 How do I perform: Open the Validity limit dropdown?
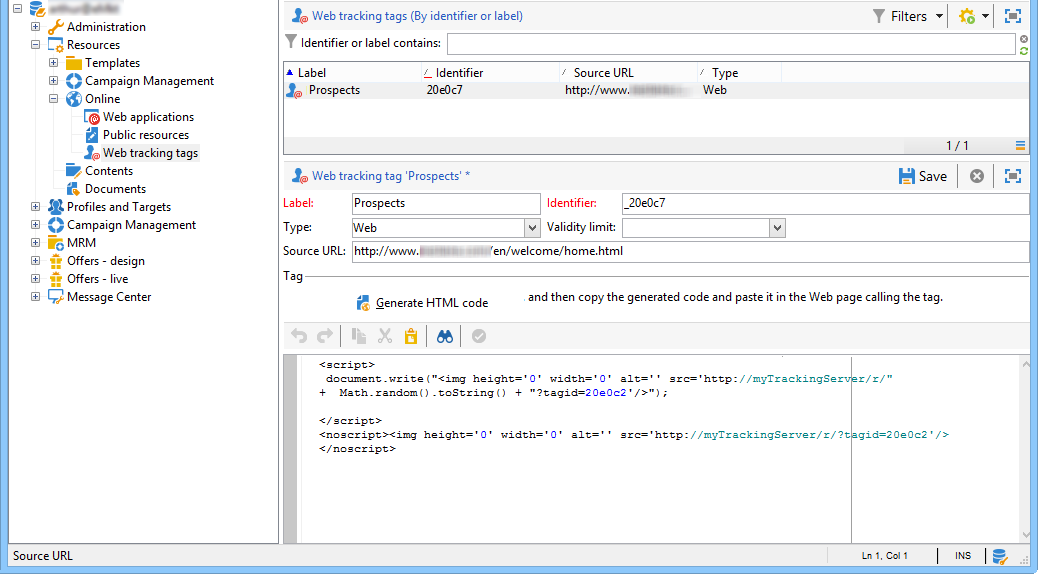click(x=777, y=228)
